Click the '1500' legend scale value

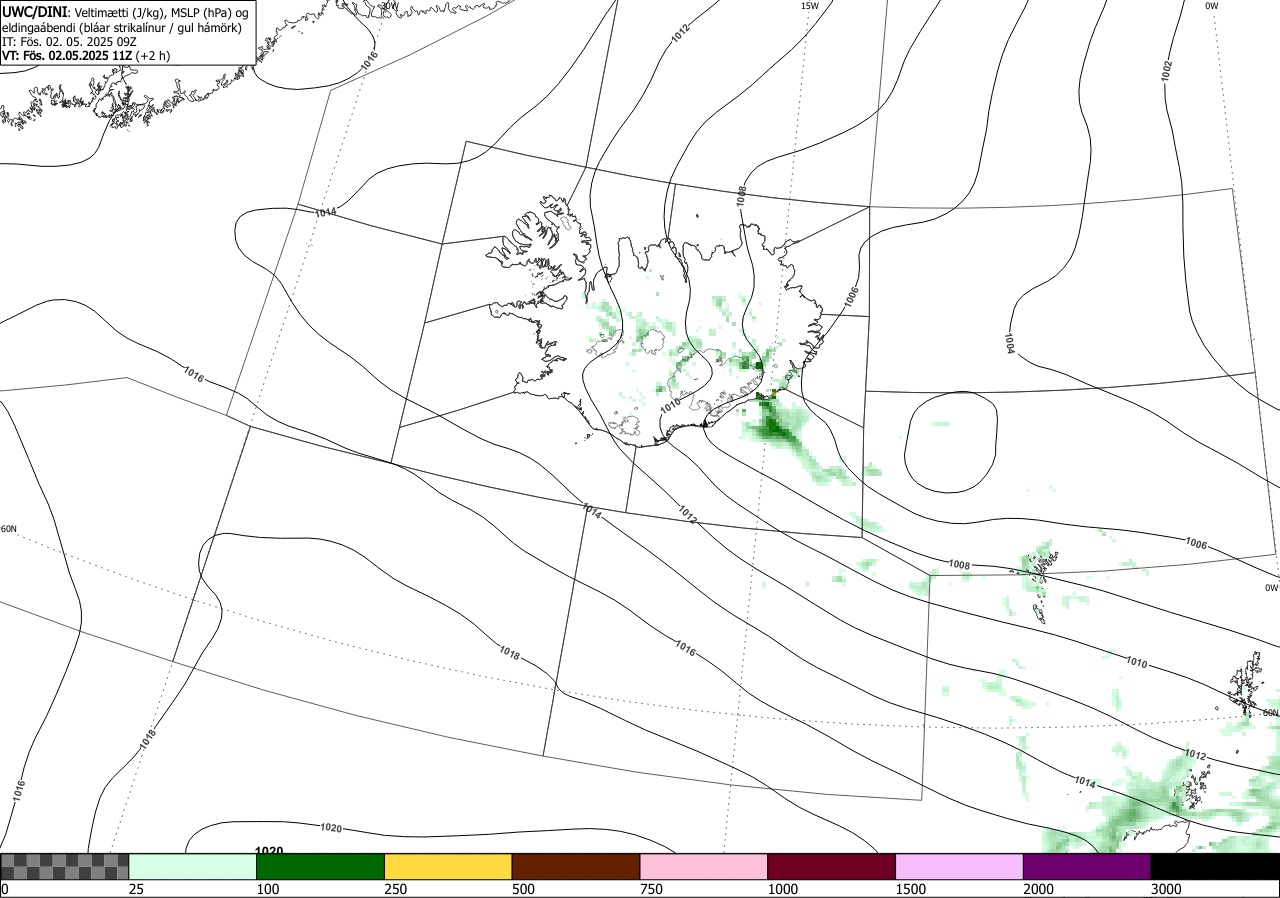tap(911, 889)
